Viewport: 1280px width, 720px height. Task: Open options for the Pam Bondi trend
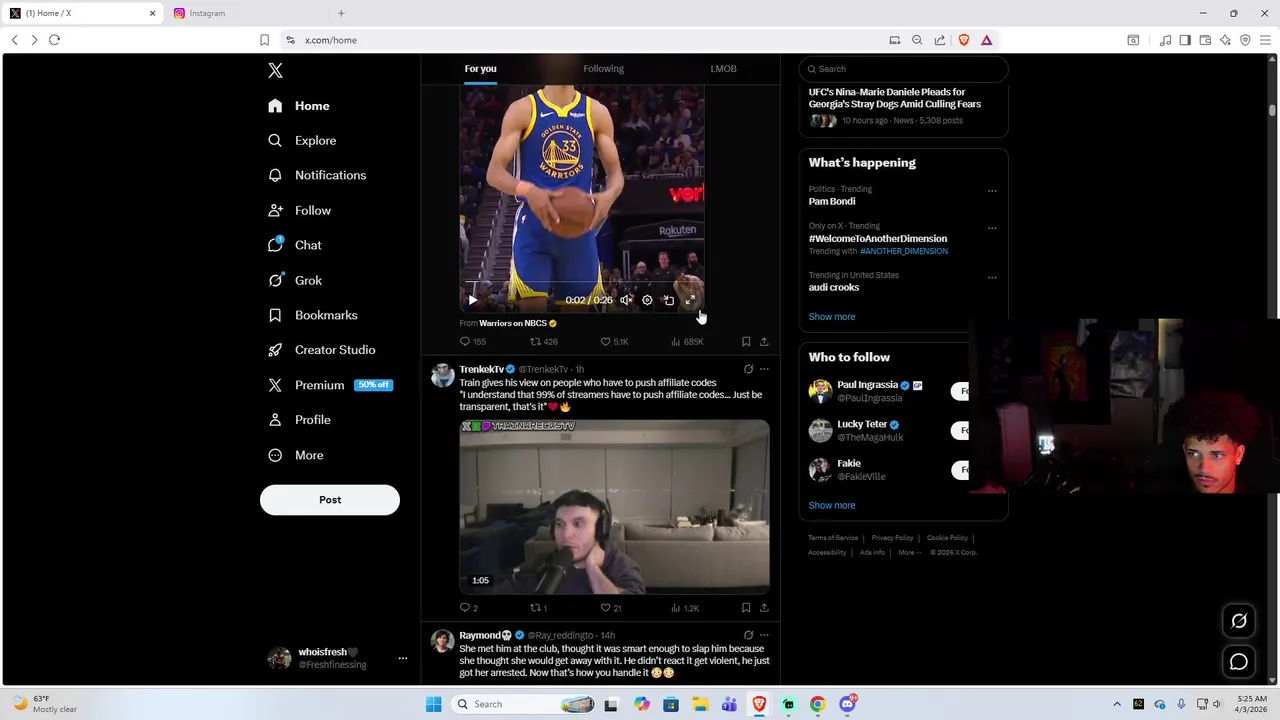(992, 190)
